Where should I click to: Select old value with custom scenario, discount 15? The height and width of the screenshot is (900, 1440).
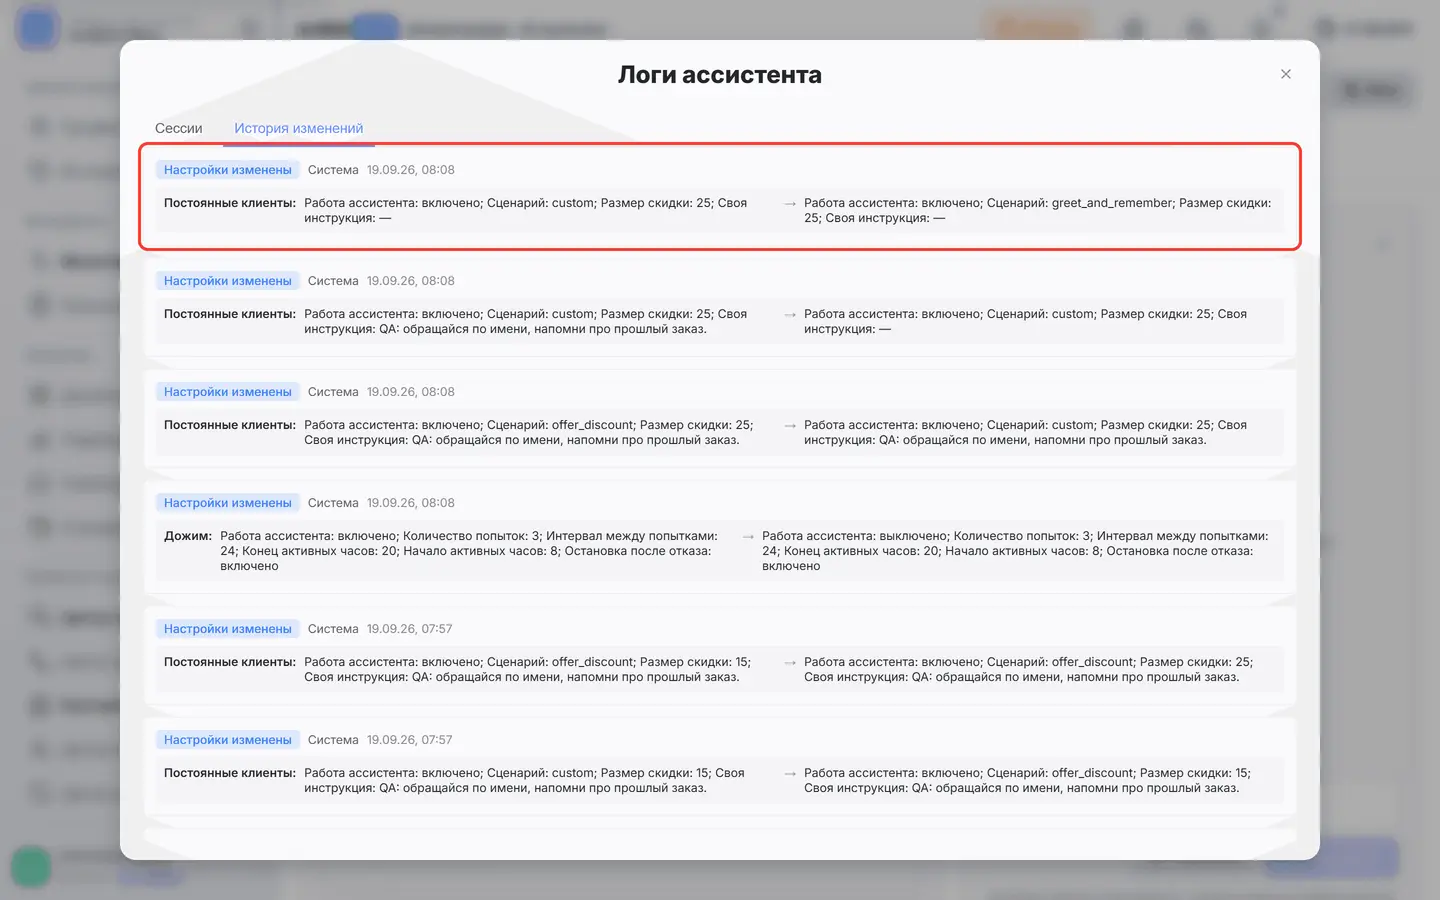coord(524,780)
